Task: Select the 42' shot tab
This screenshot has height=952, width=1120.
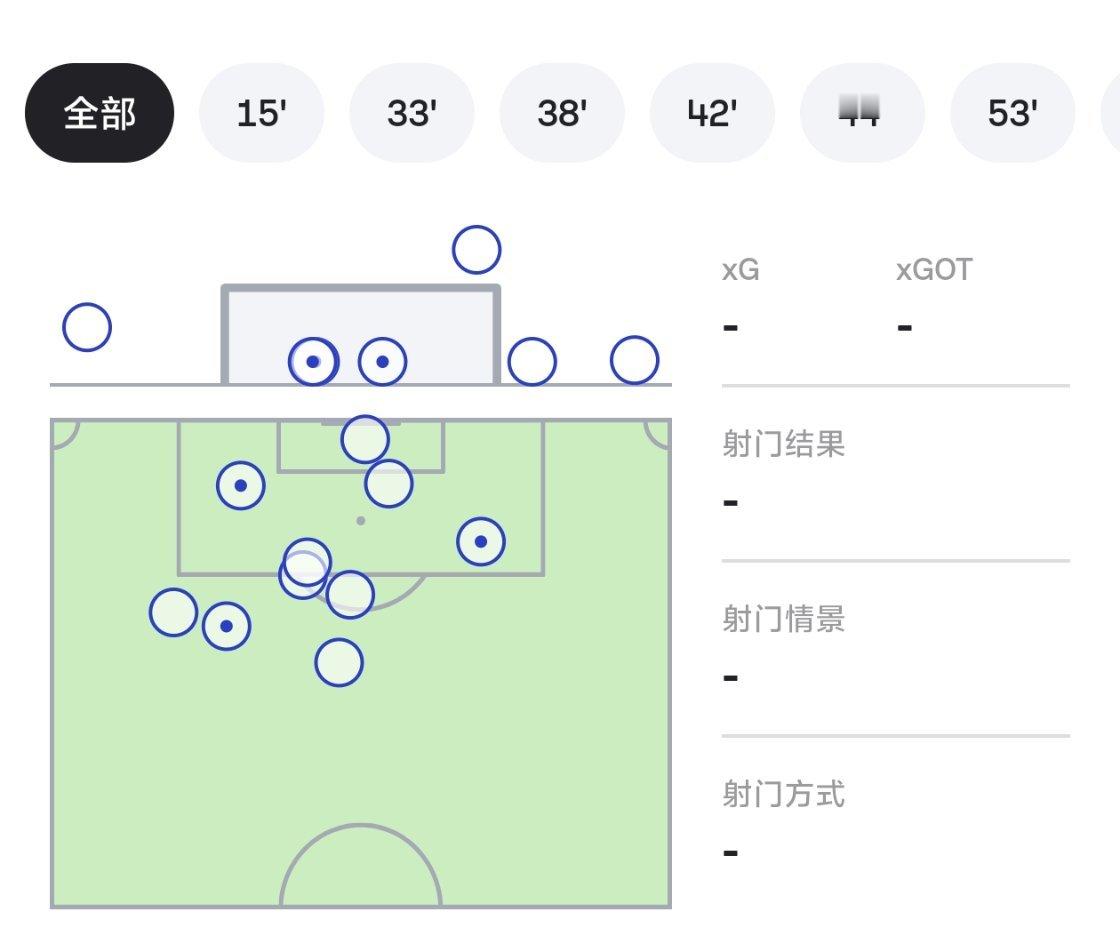Action: point(712,113)
